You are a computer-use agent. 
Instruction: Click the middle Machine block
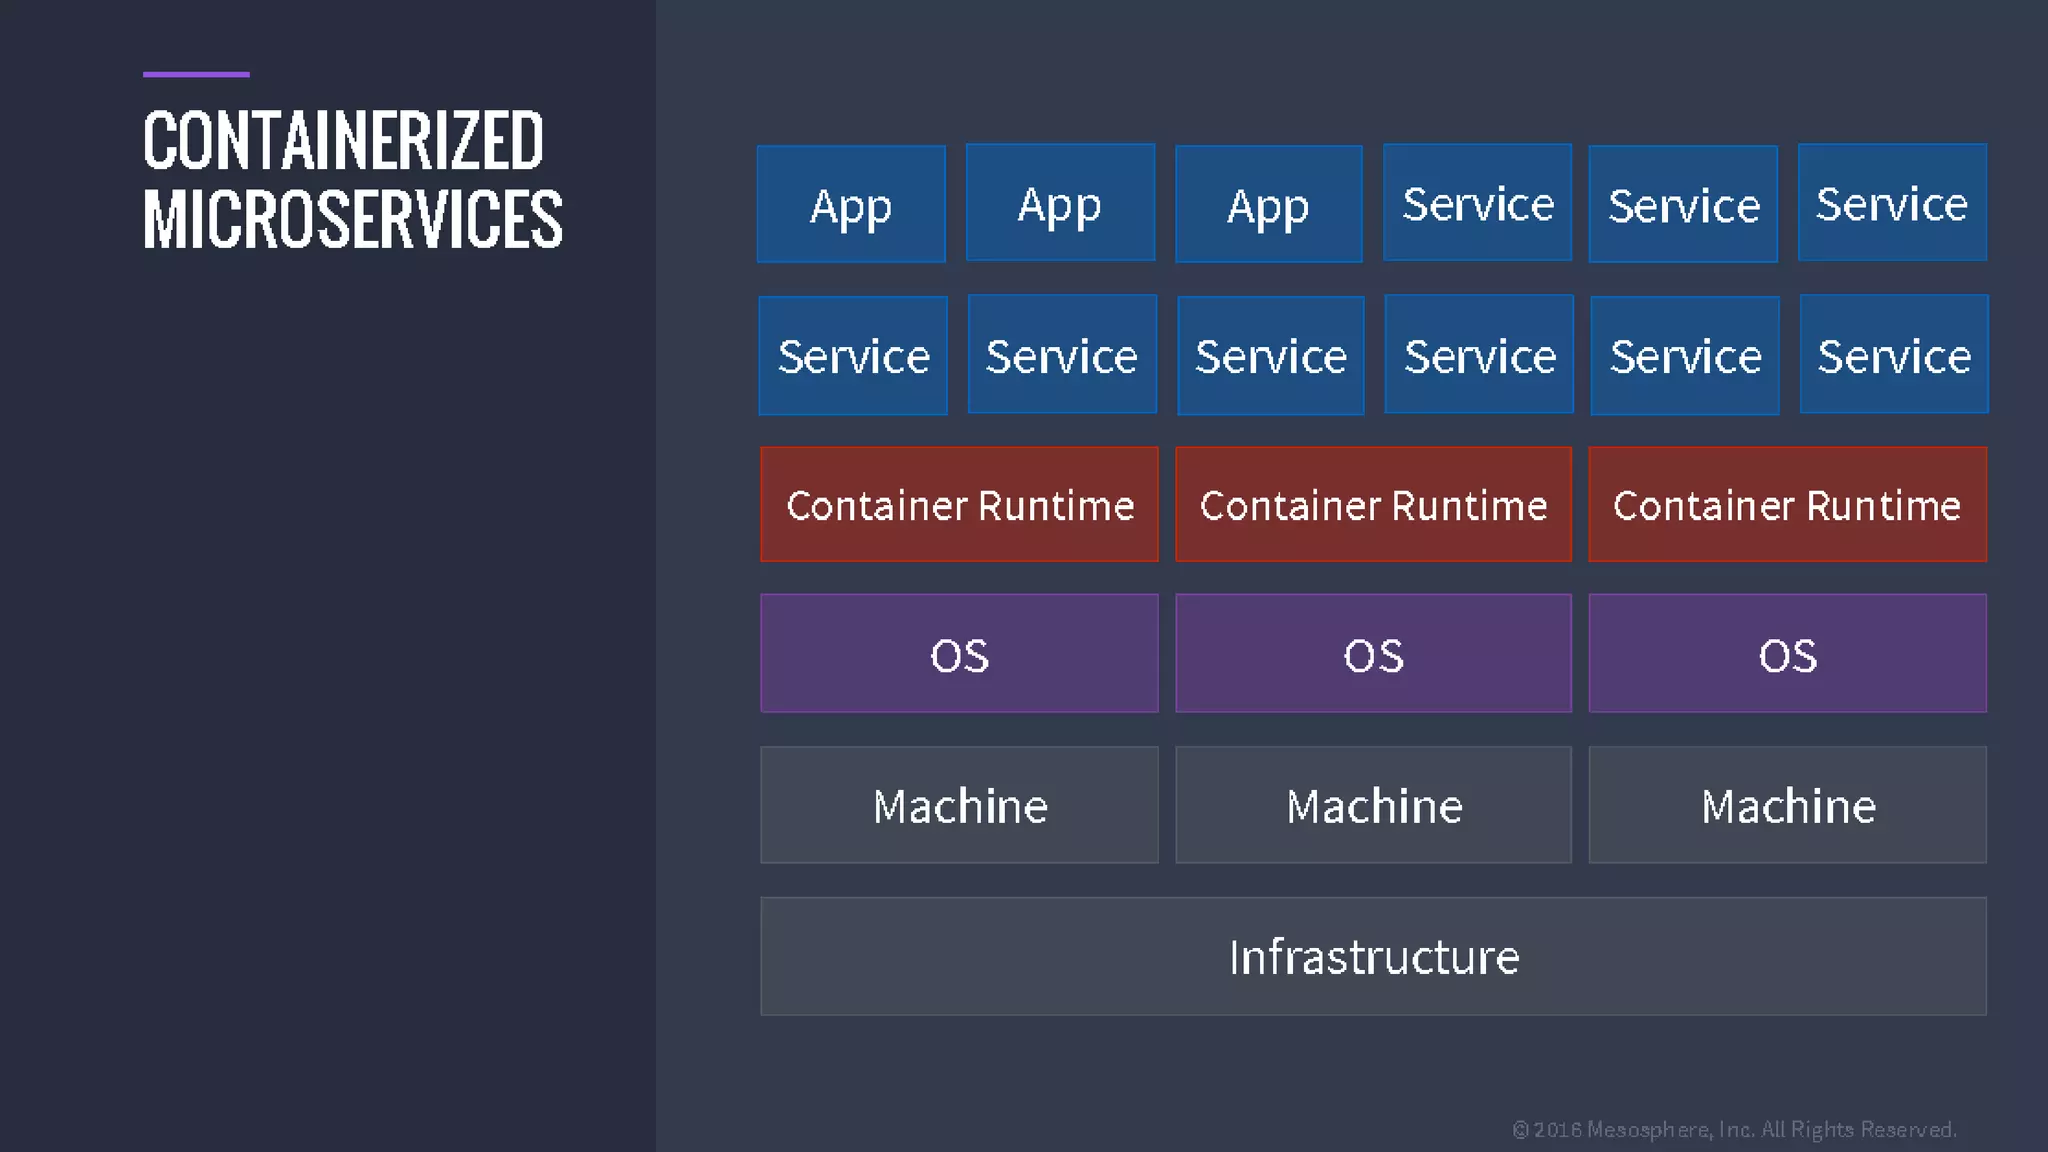(1373, 805)
